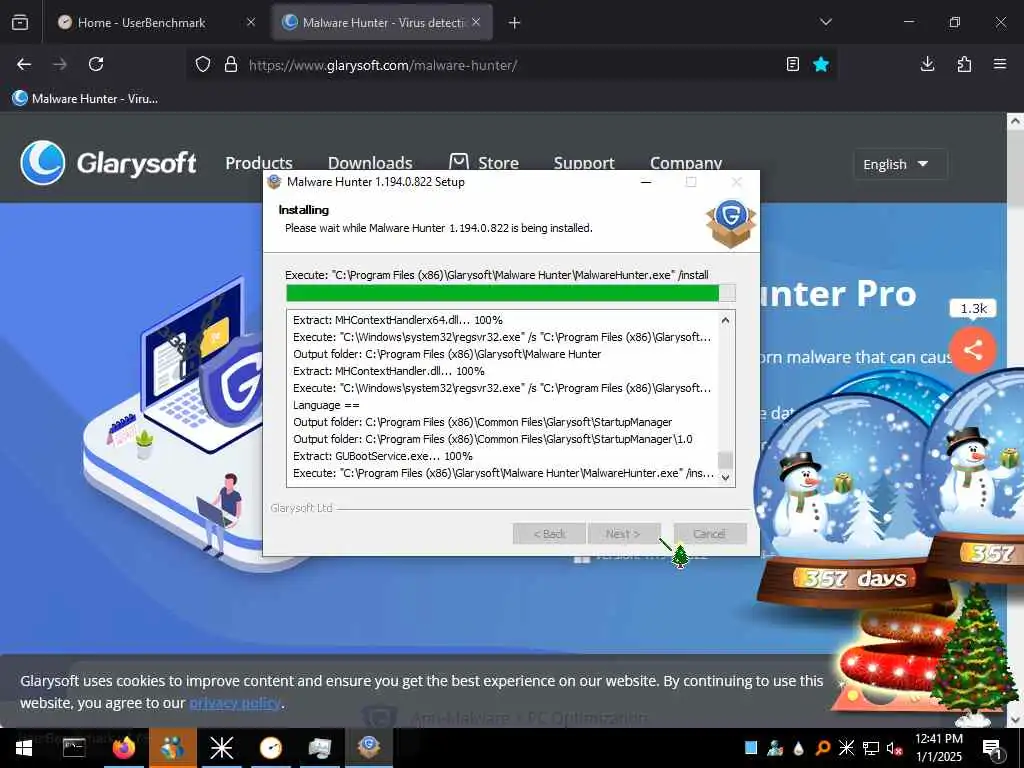Click the site padlock security icon

pos(231,65)
